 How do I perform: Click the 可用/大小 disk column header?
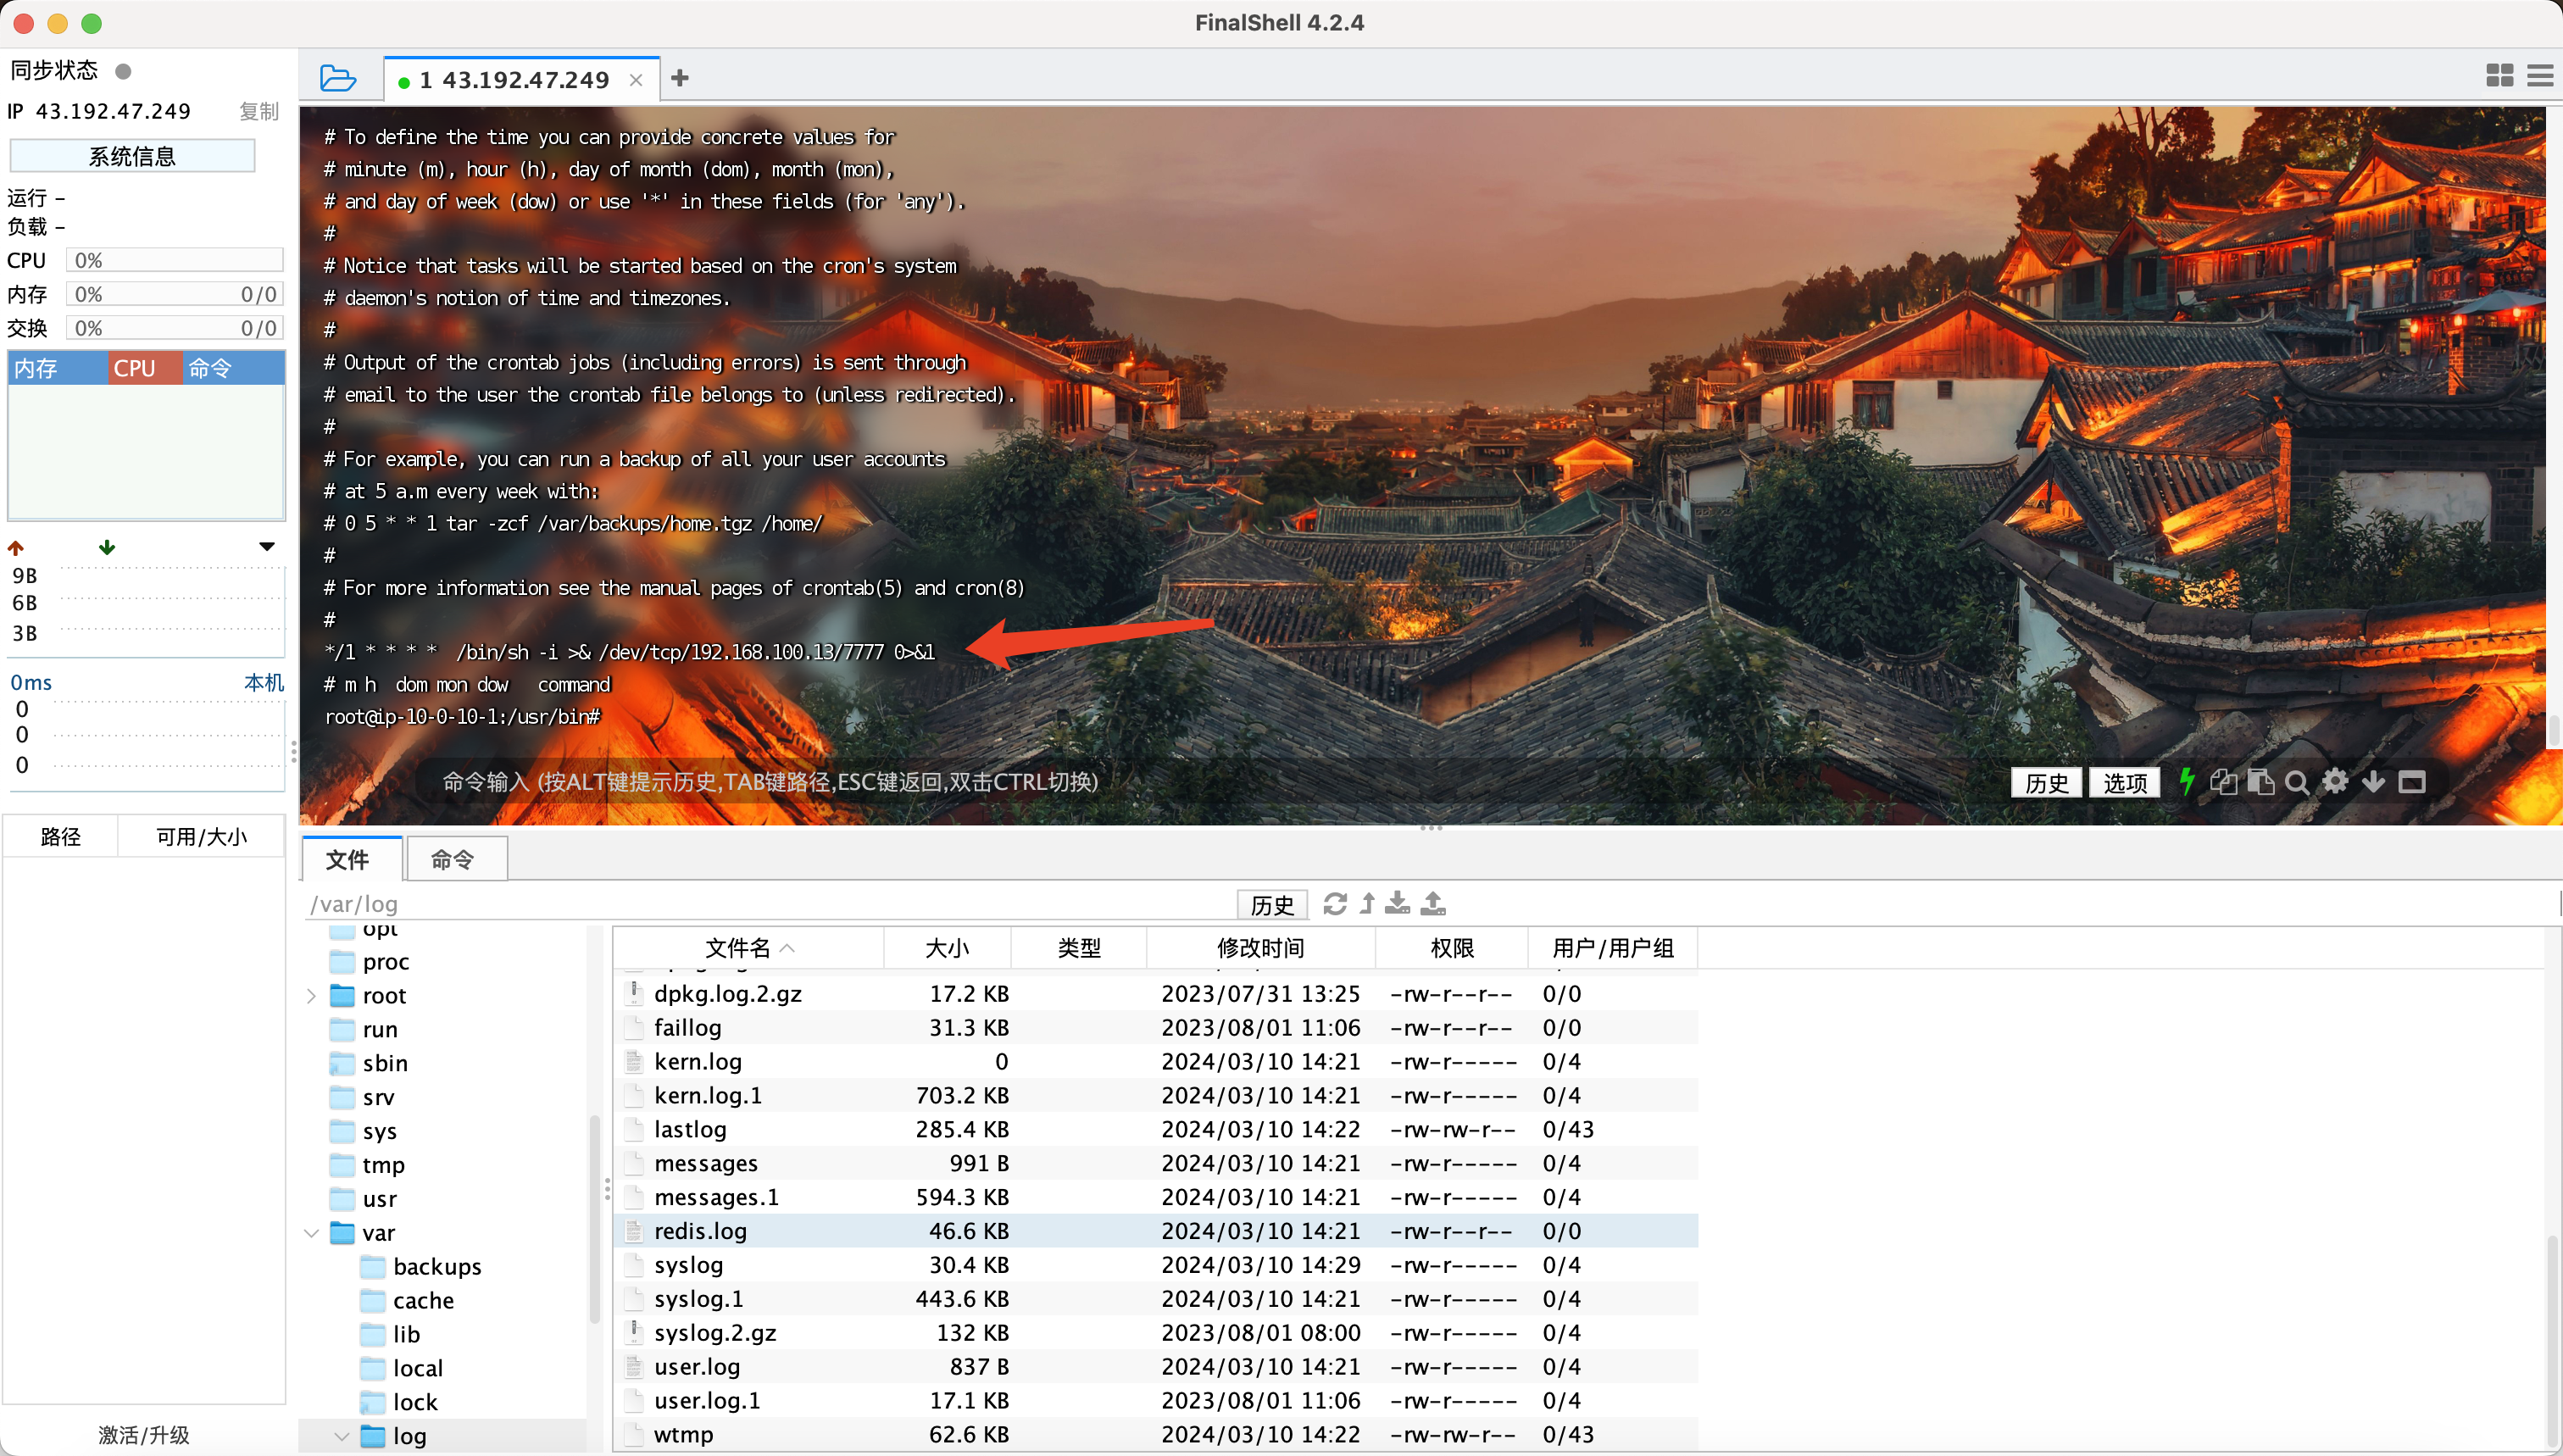pos(201,836)
